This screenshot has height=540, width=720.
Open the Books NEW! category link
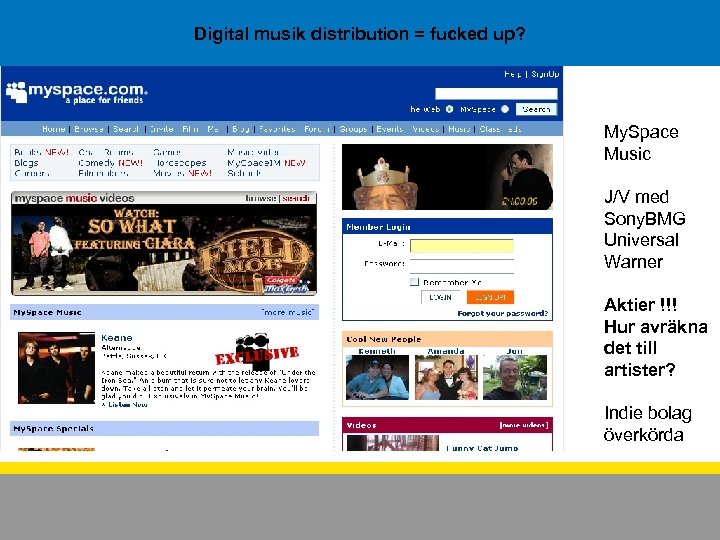(x=41, y=152)
